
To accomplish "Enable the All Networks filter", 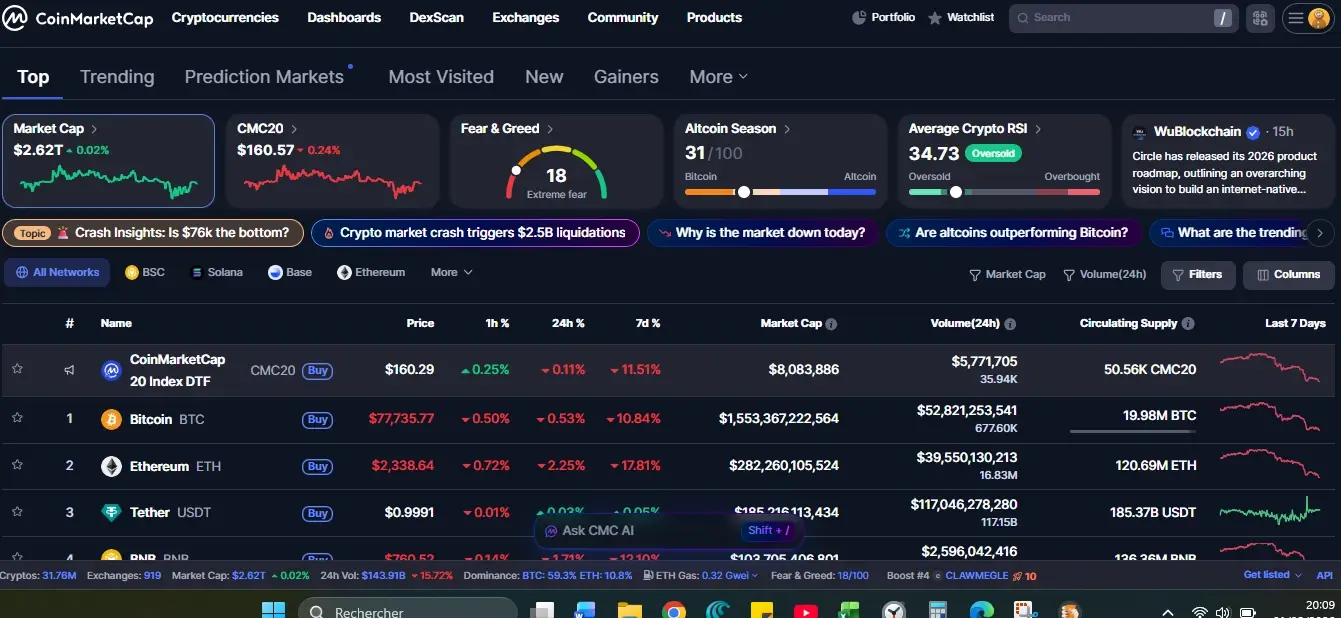I will click(57, 271).
